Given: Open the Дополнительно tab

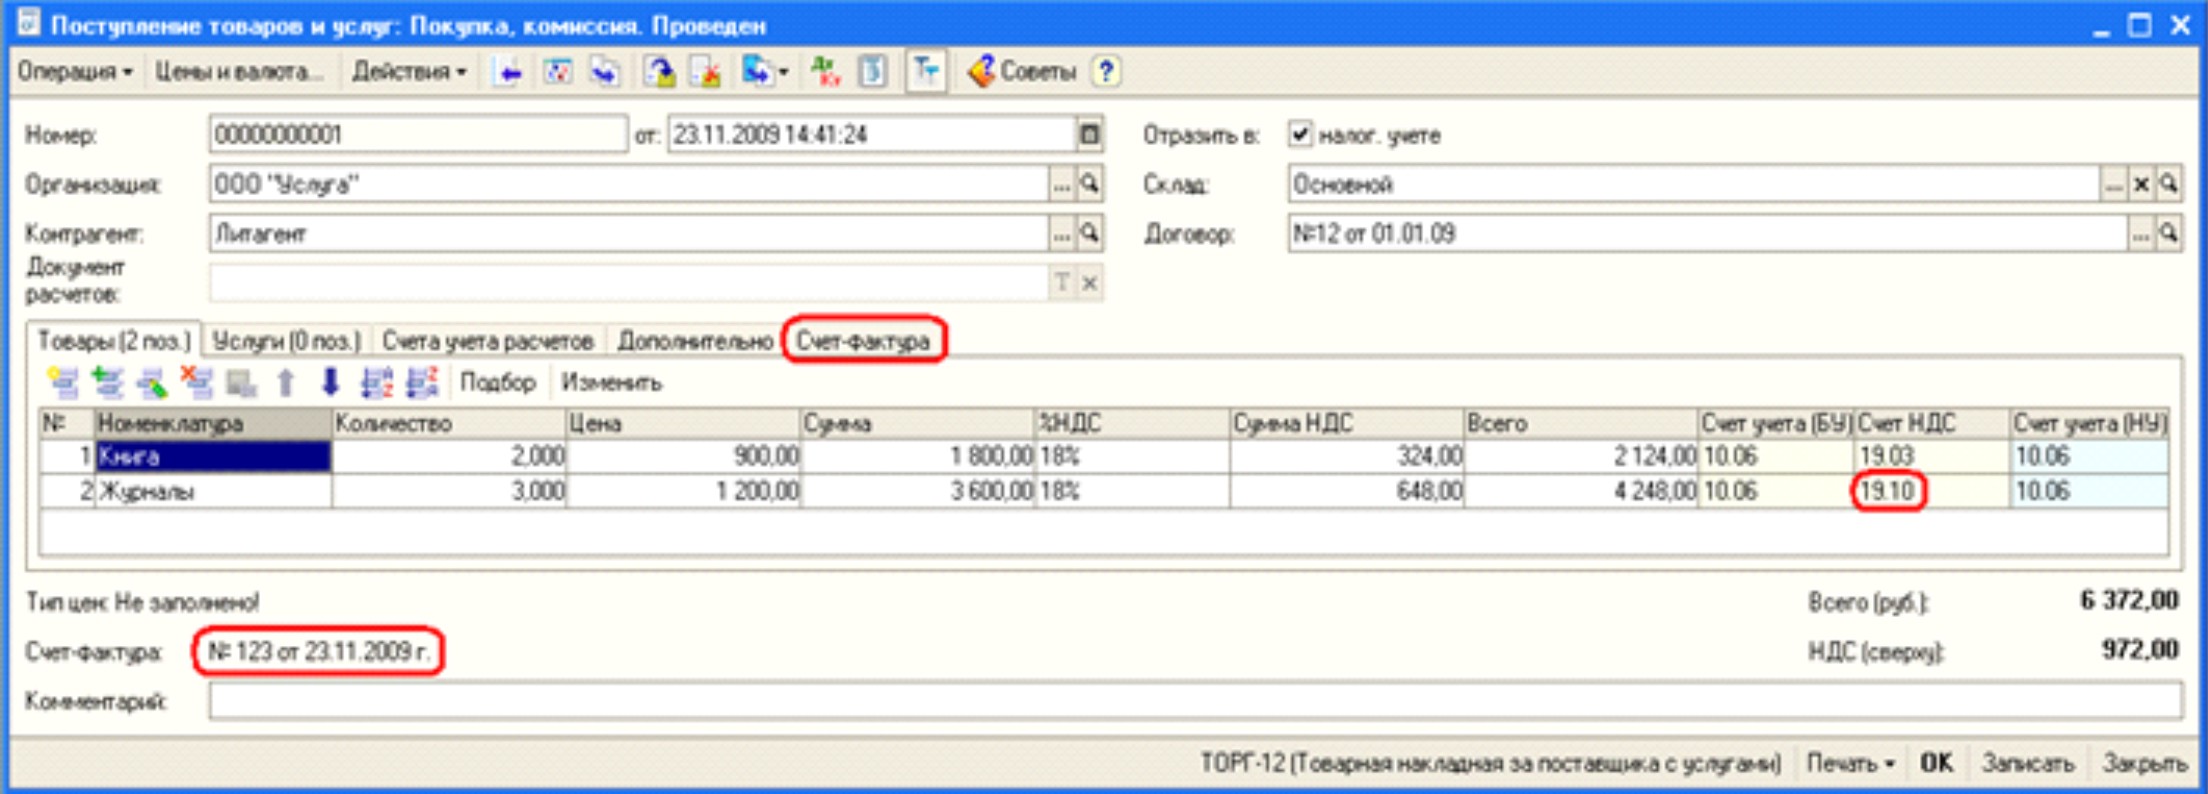Looking at the screenshot, I should (695, 341).
